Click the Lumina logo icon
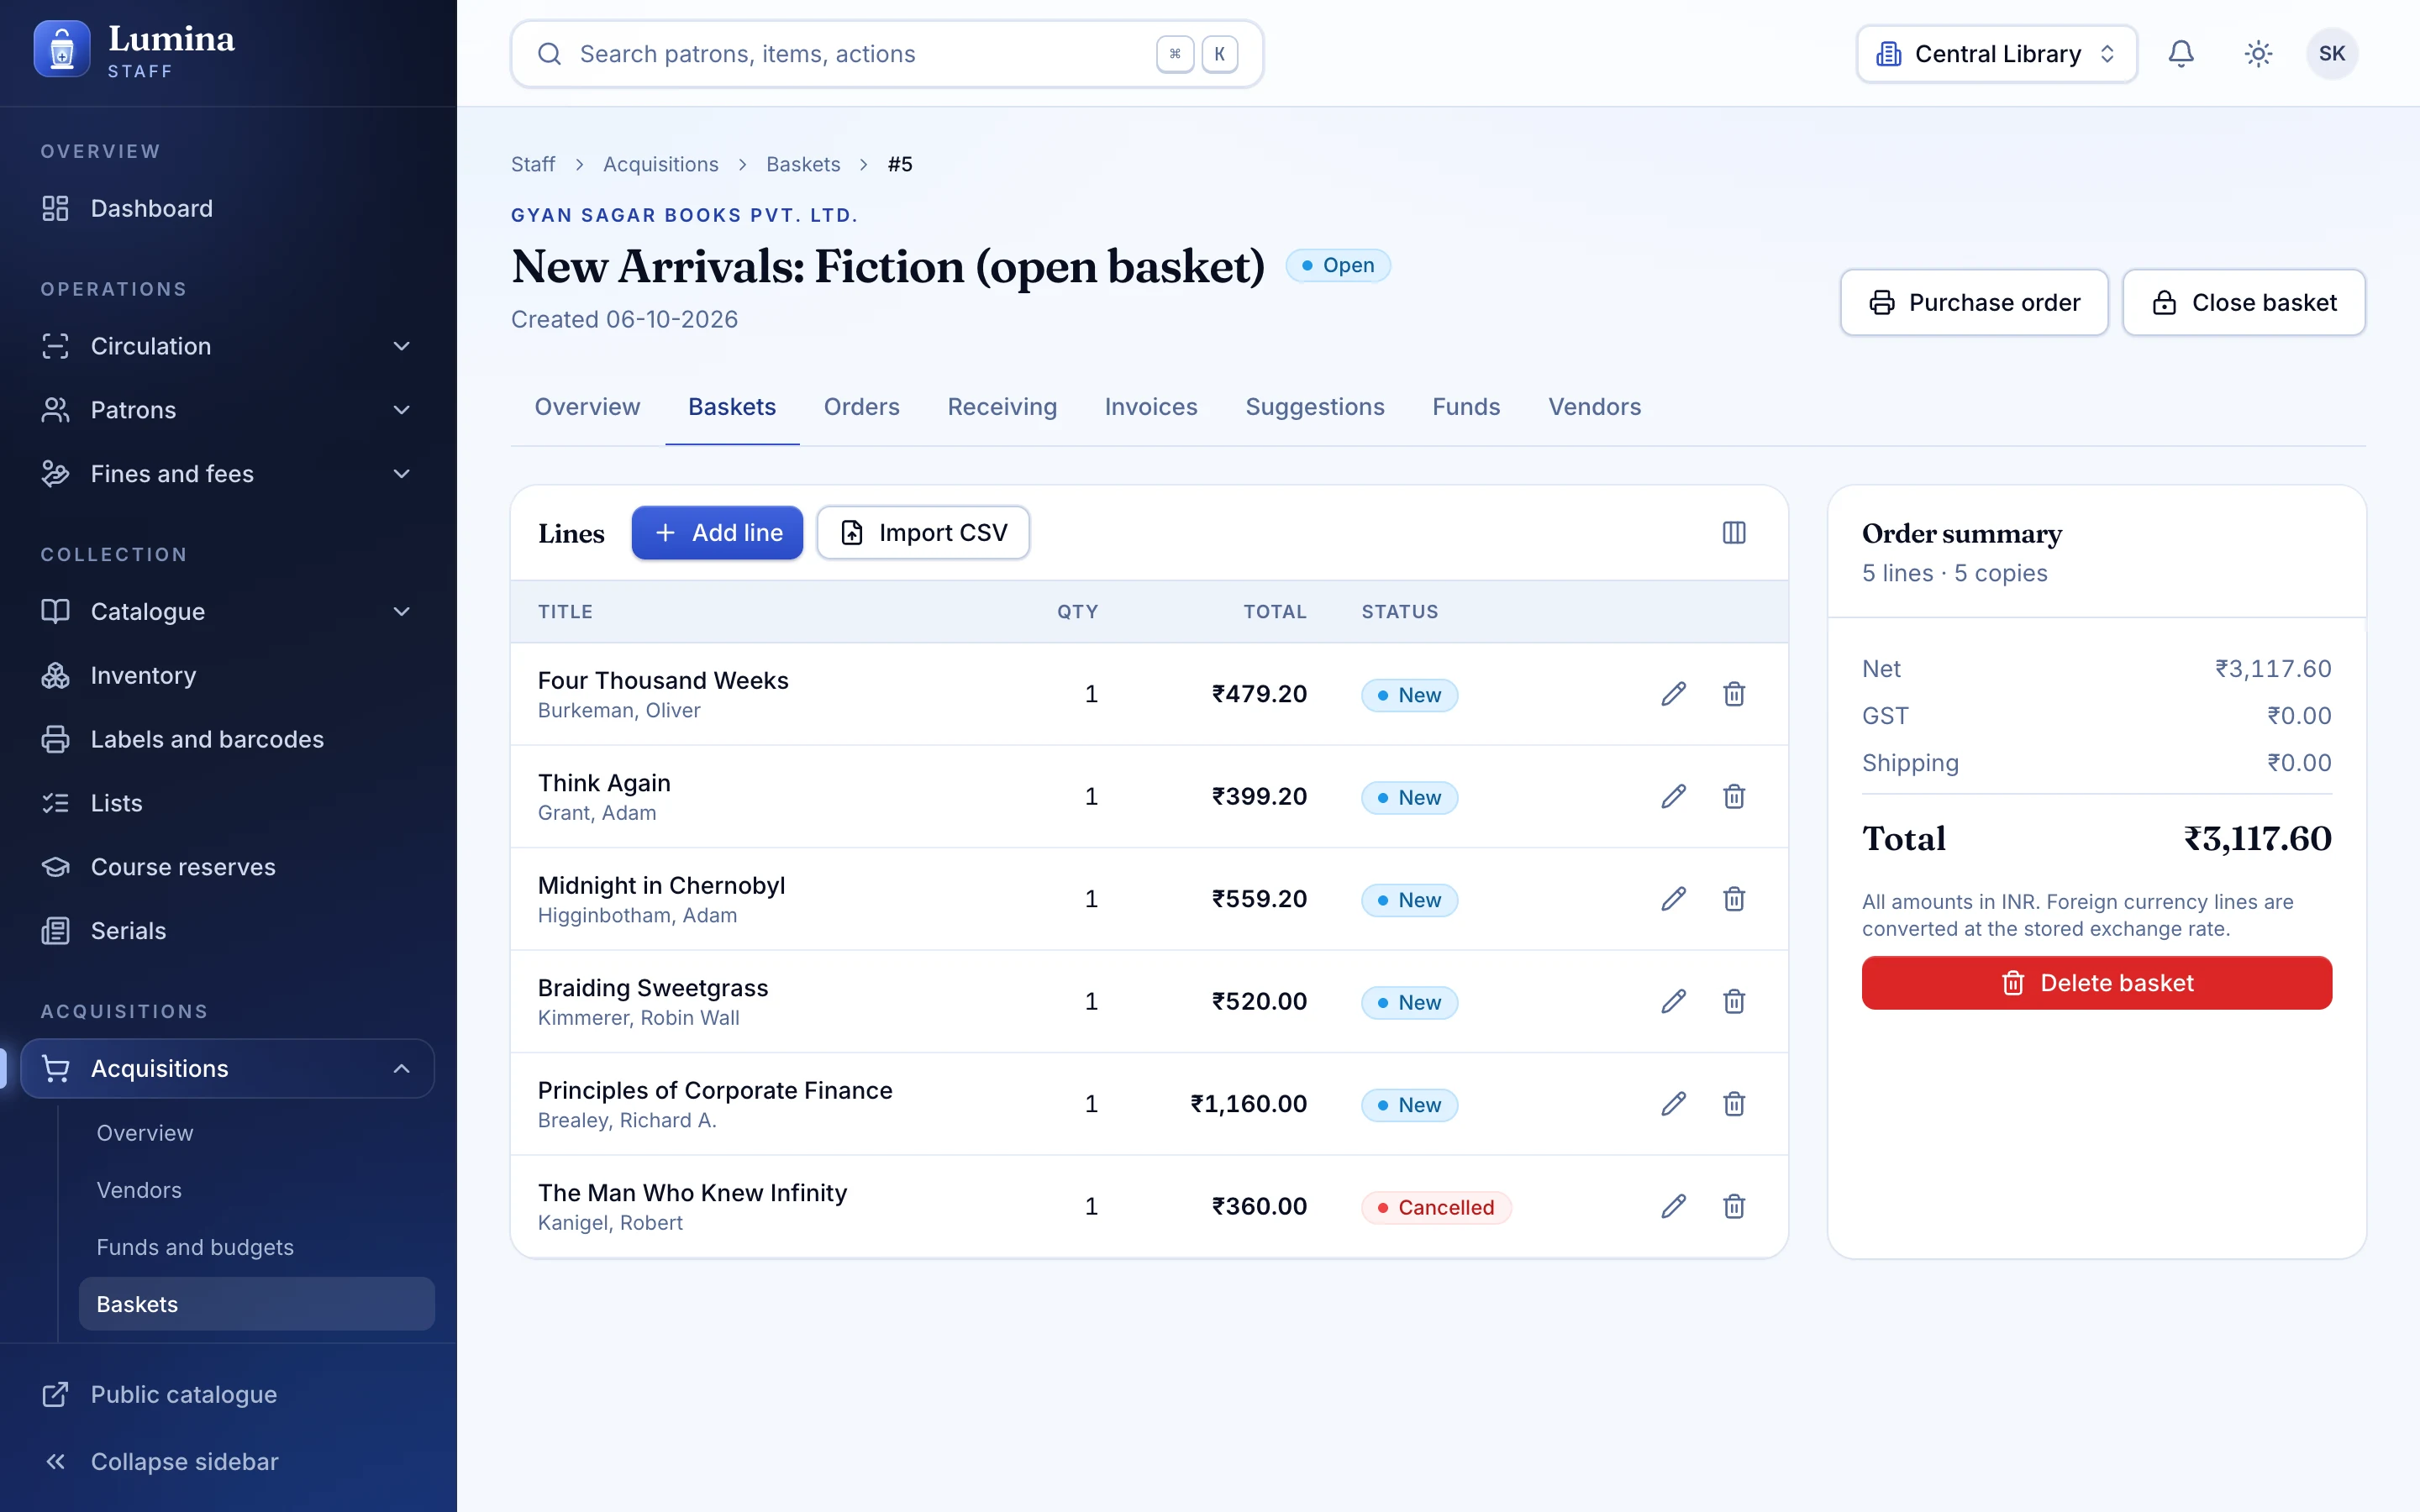The height and width of the screenshot is (1512, 2420). [x=62, y=49]
